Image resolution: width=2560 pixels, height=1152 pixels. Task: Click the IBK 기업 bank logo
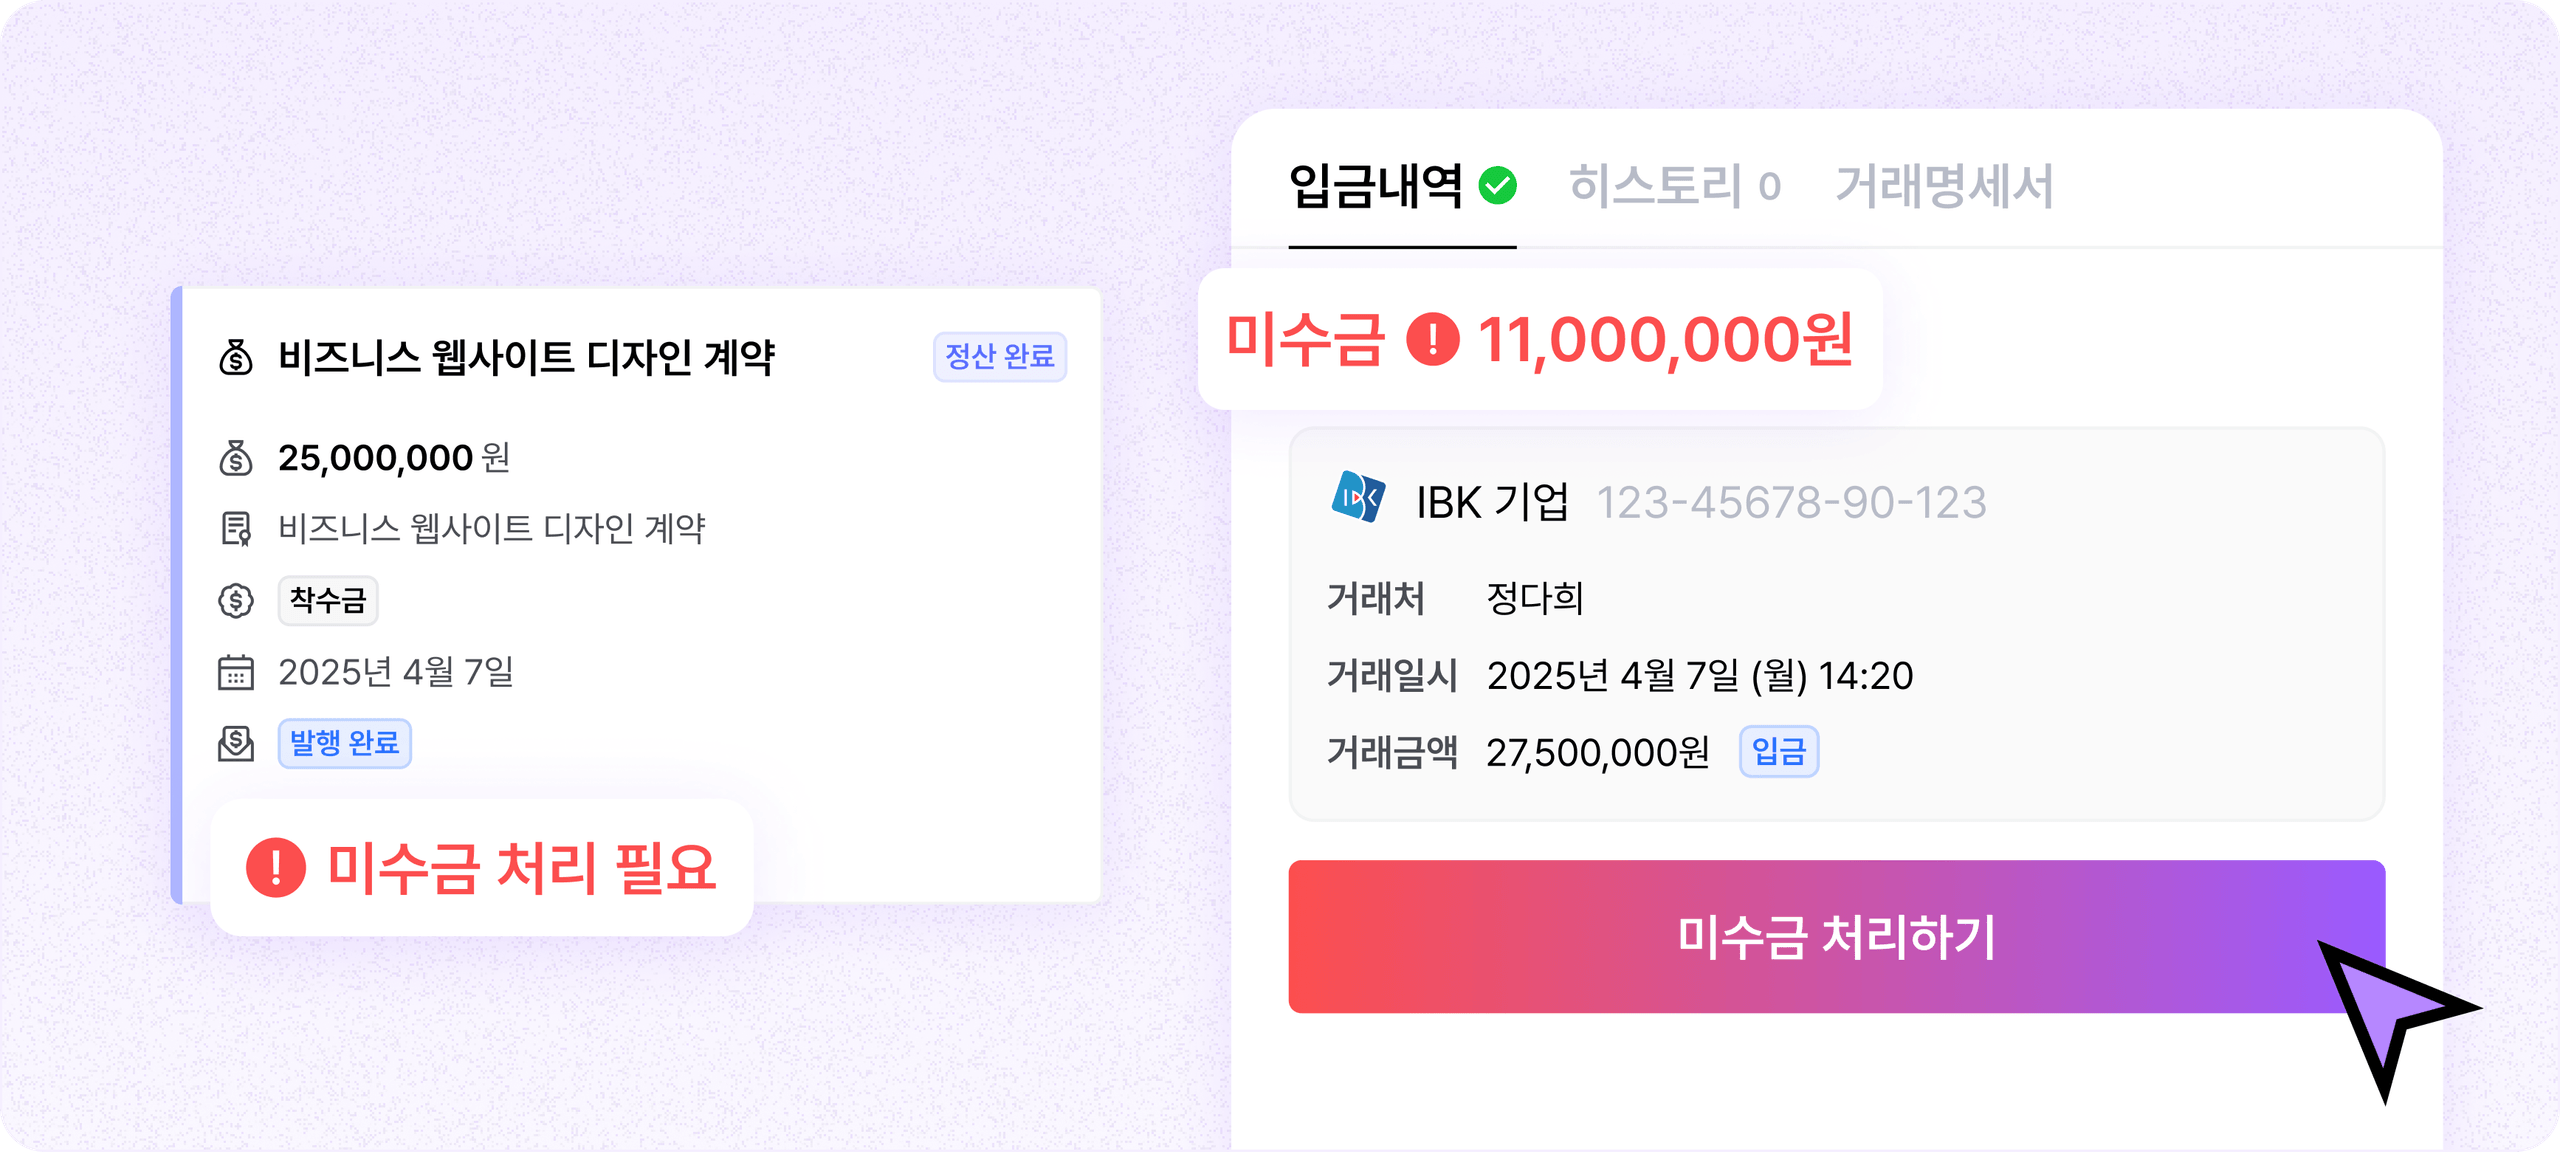pyautogui.click(x=1358, y=498)
